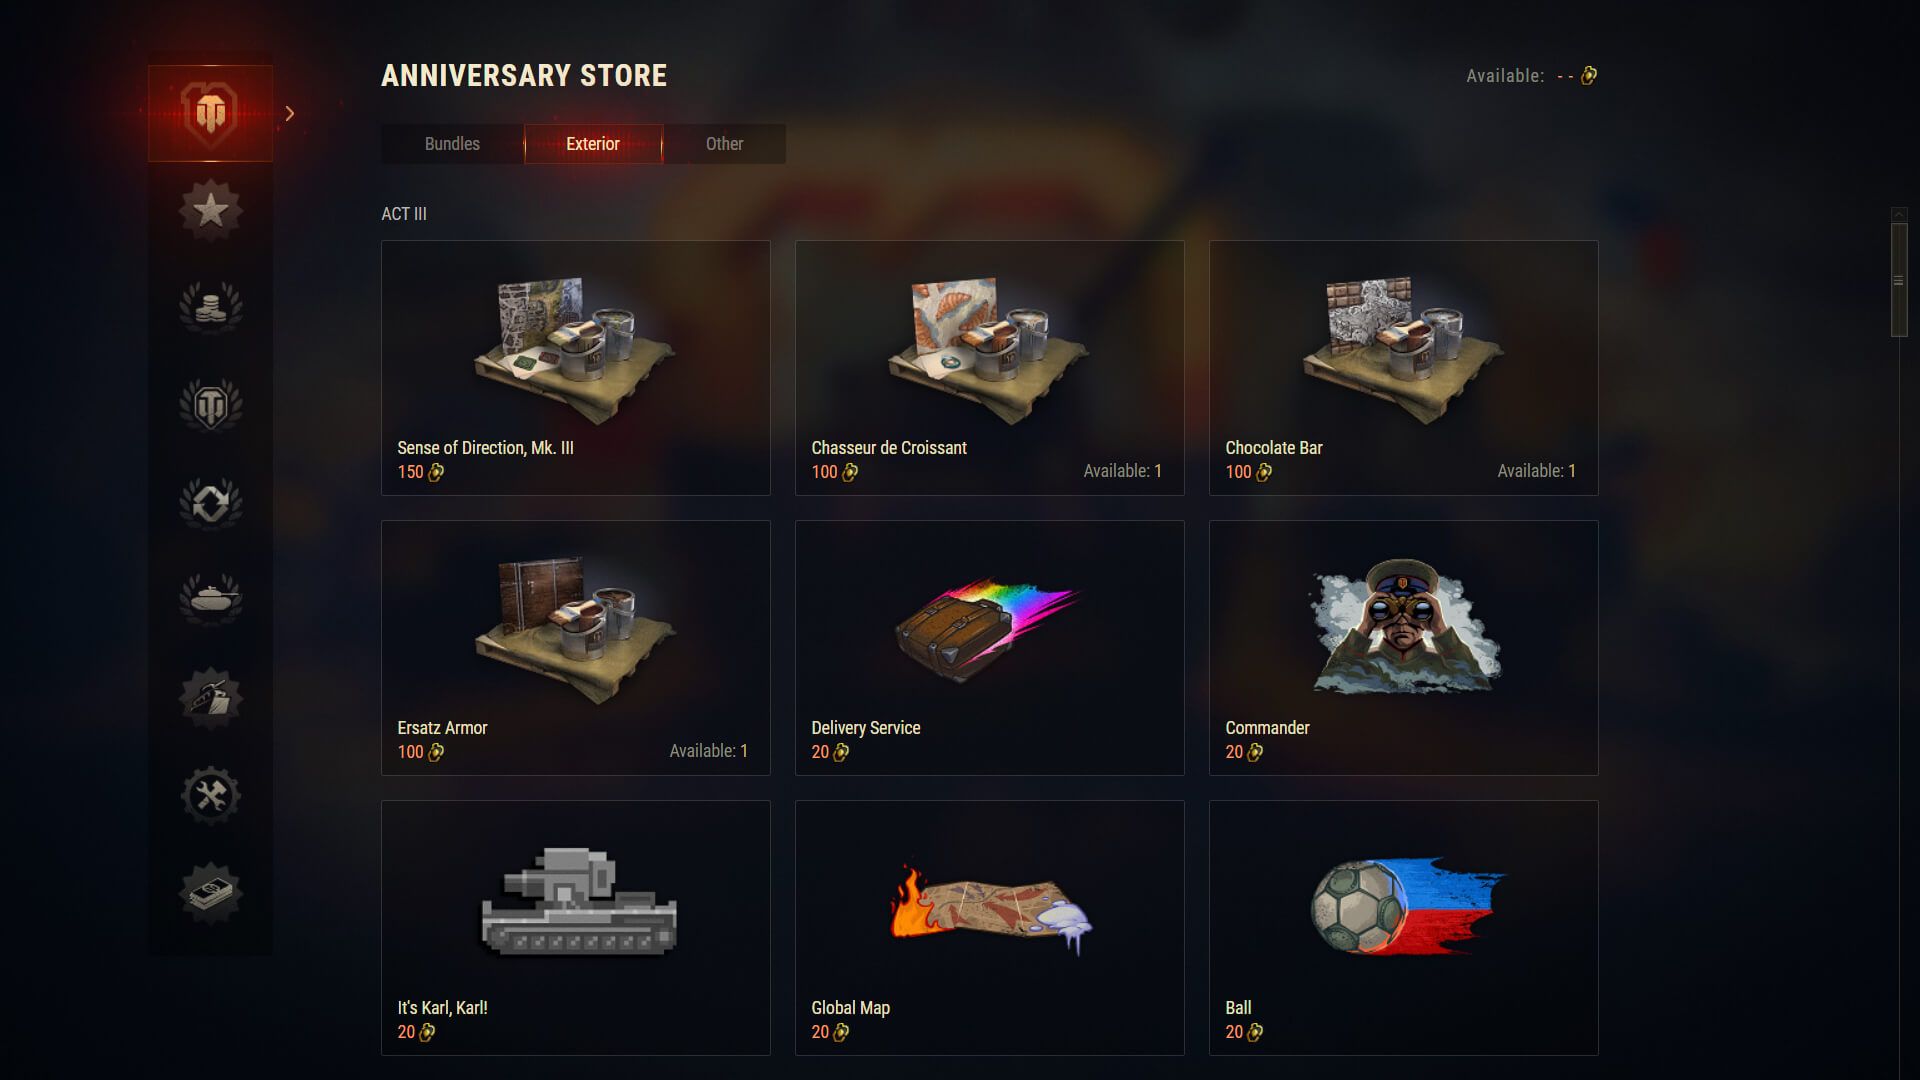Image resolution: width=1920 pixels, height=1080 pixels.
Task: Open the It's Karl, Karl! decal card
Action: 575,927
